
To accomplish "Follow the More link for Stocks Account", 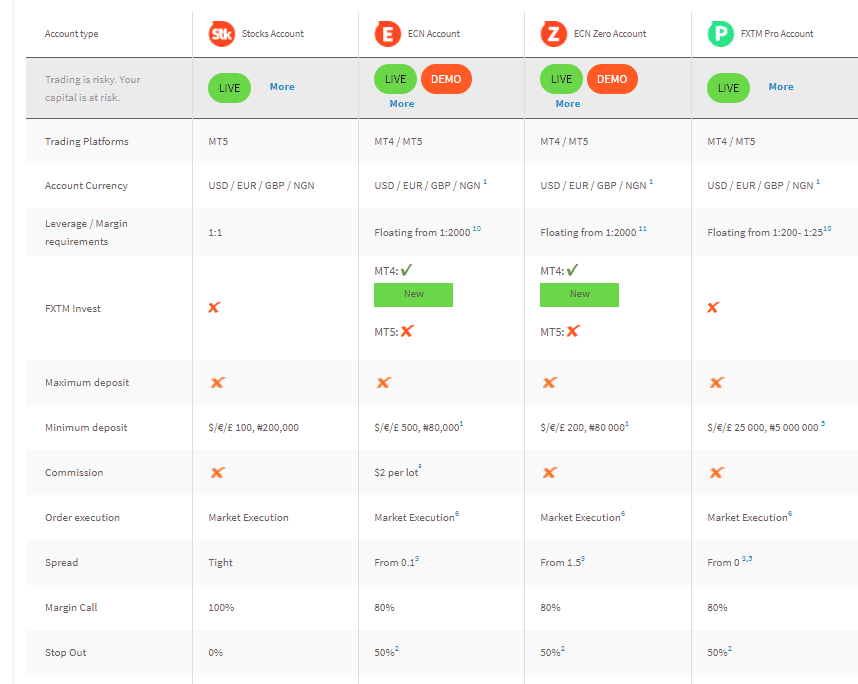I will coord(282,86).
